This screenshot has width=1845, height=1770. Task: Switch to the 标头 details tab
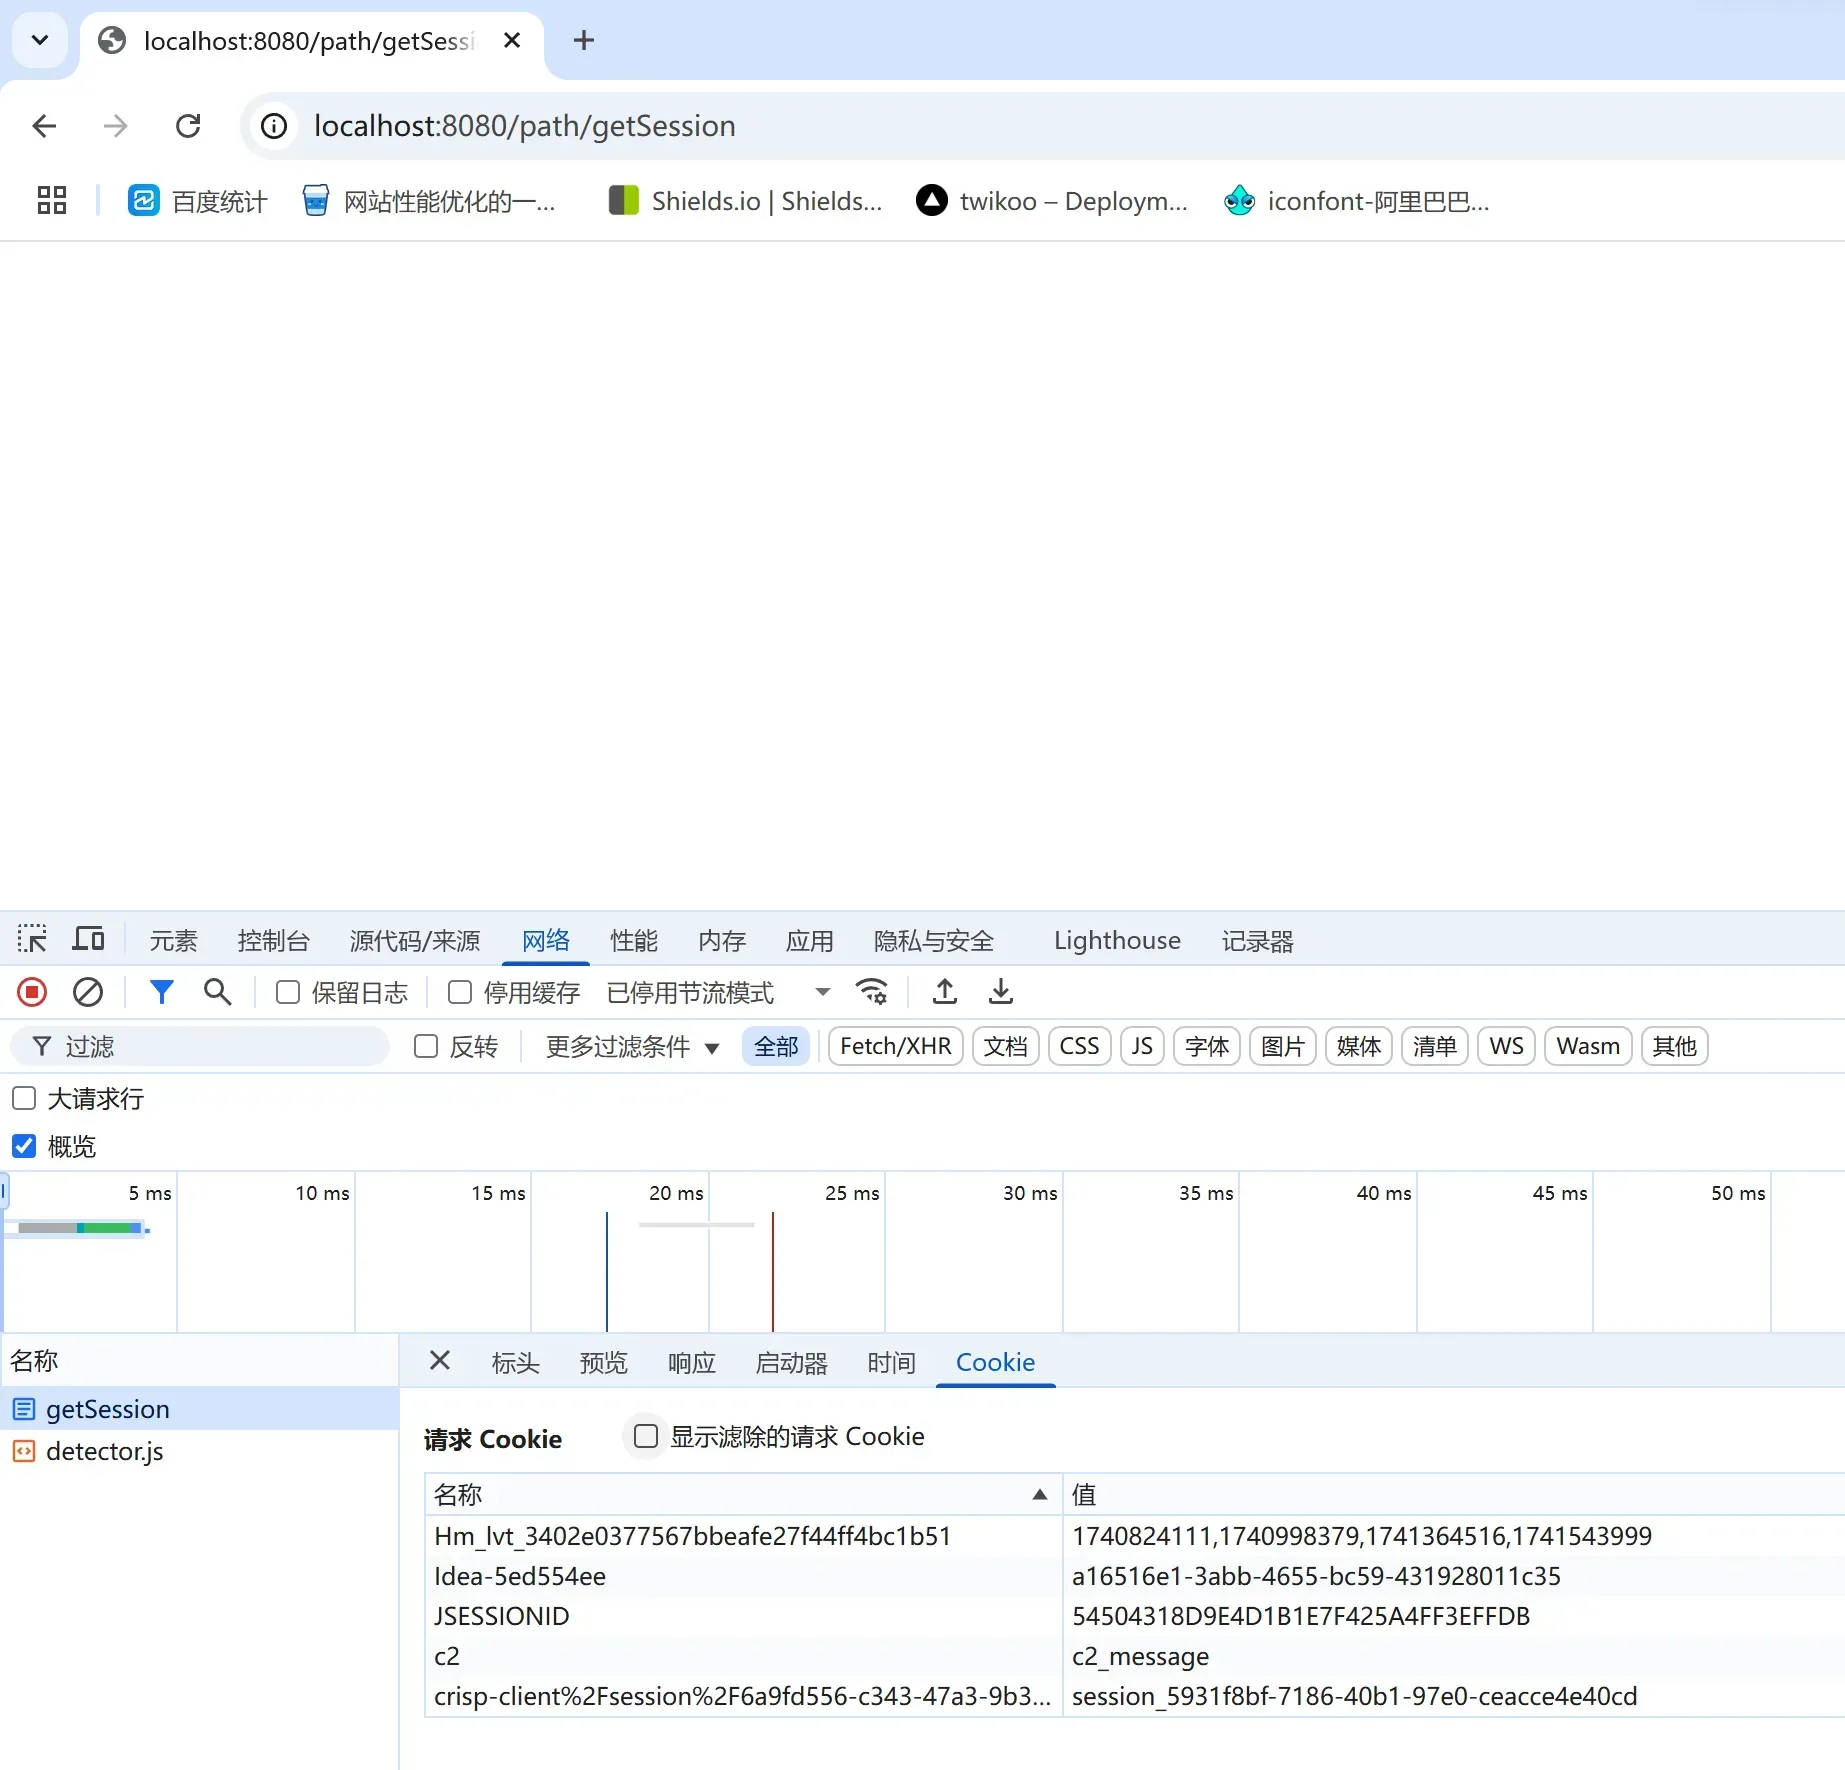(515, 1362)
